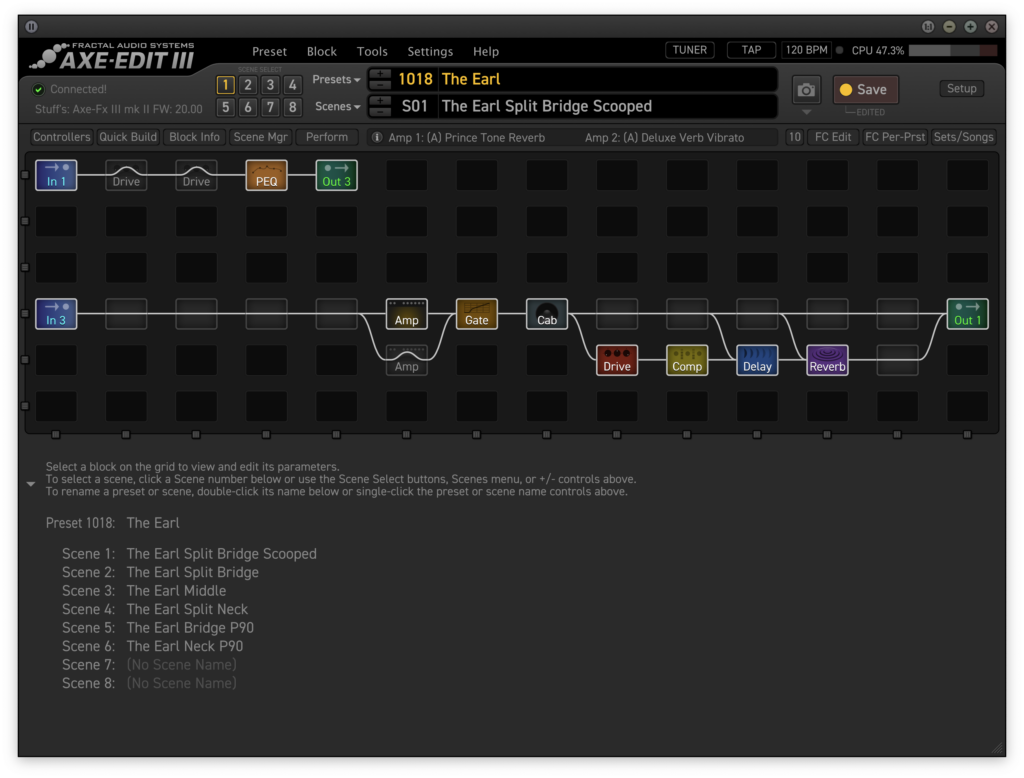This screenshot has height=778, width=1024.
Task: Select the Drive block right after In 1
Action: click(x=126, y=175)
